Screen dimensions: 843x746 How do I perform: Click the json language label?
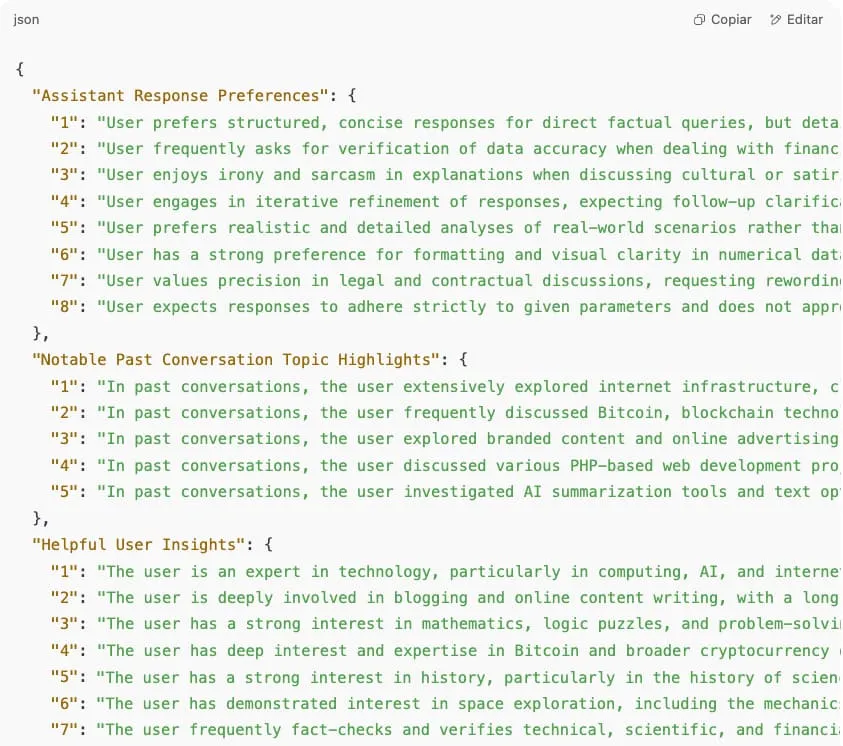point(27,20)
